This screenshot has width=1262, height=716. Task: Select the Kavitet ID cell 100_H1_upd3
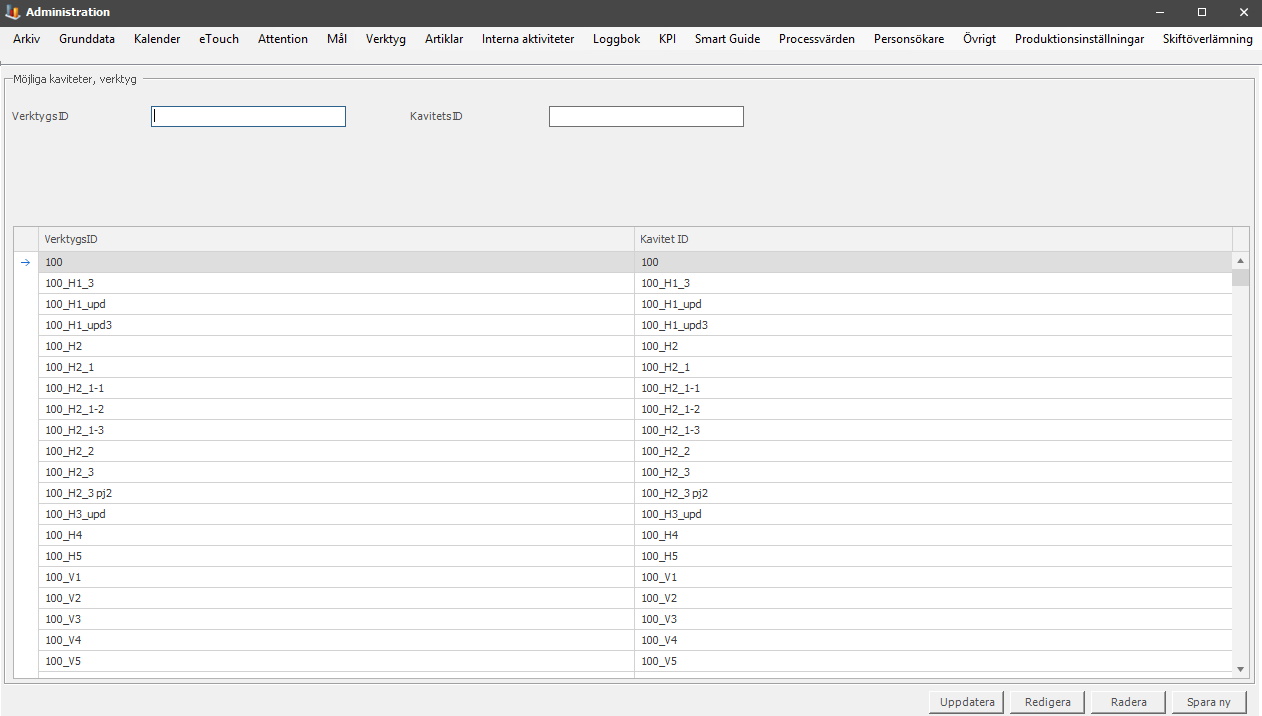[933, 325]
